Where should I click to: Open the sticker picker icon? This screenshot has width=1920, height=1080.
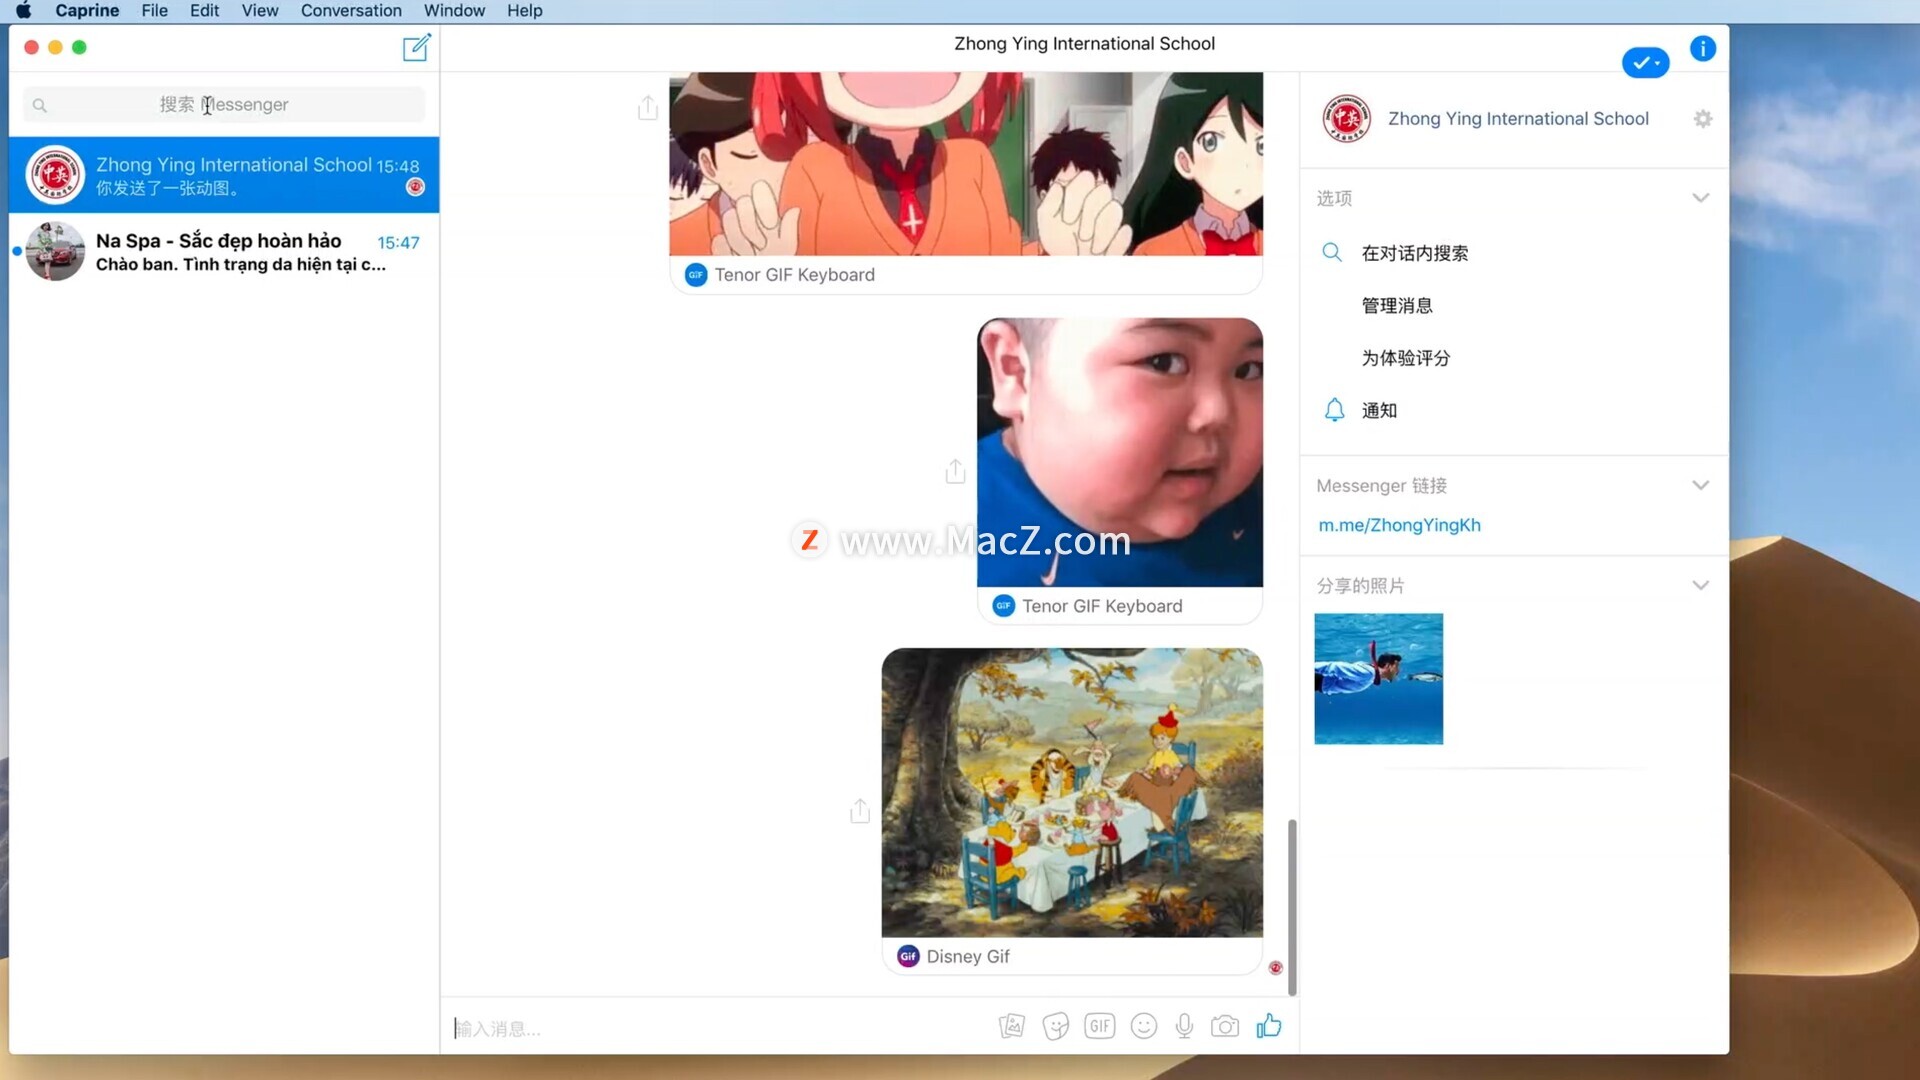coord(1055,1026)
